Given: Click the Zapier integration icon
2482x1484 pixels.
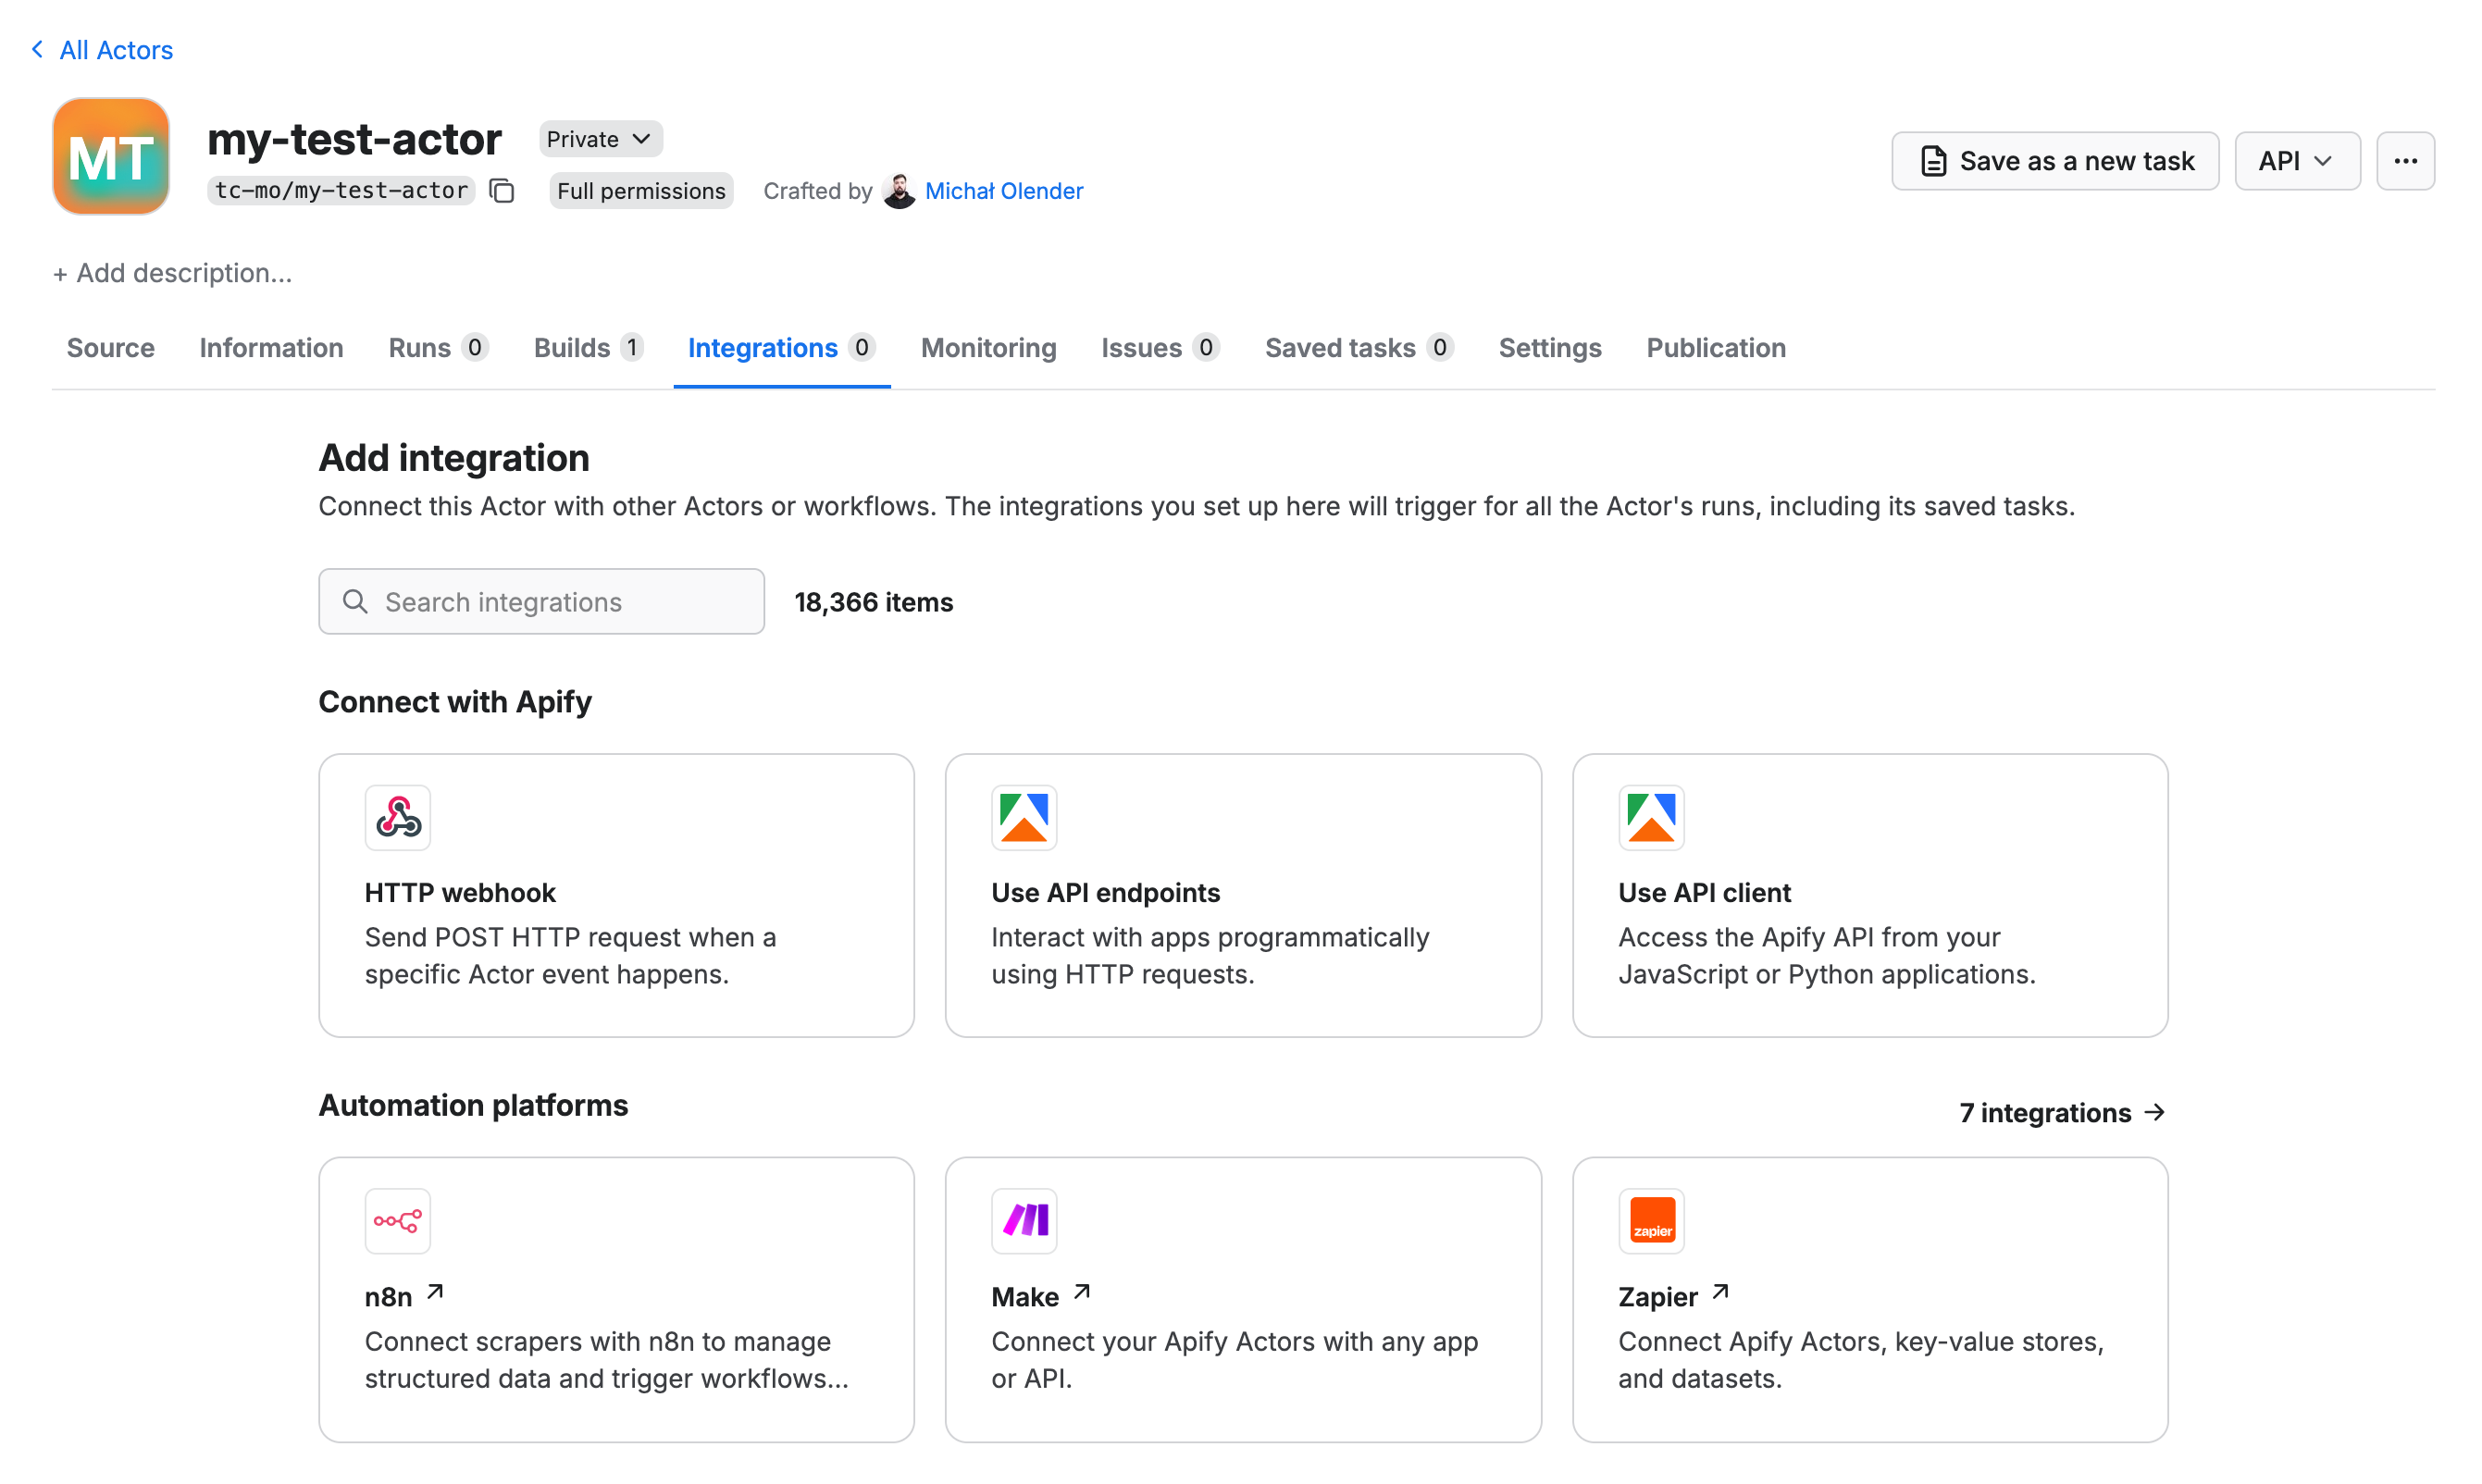Looking at the screenshot, I should 1650,1220.
